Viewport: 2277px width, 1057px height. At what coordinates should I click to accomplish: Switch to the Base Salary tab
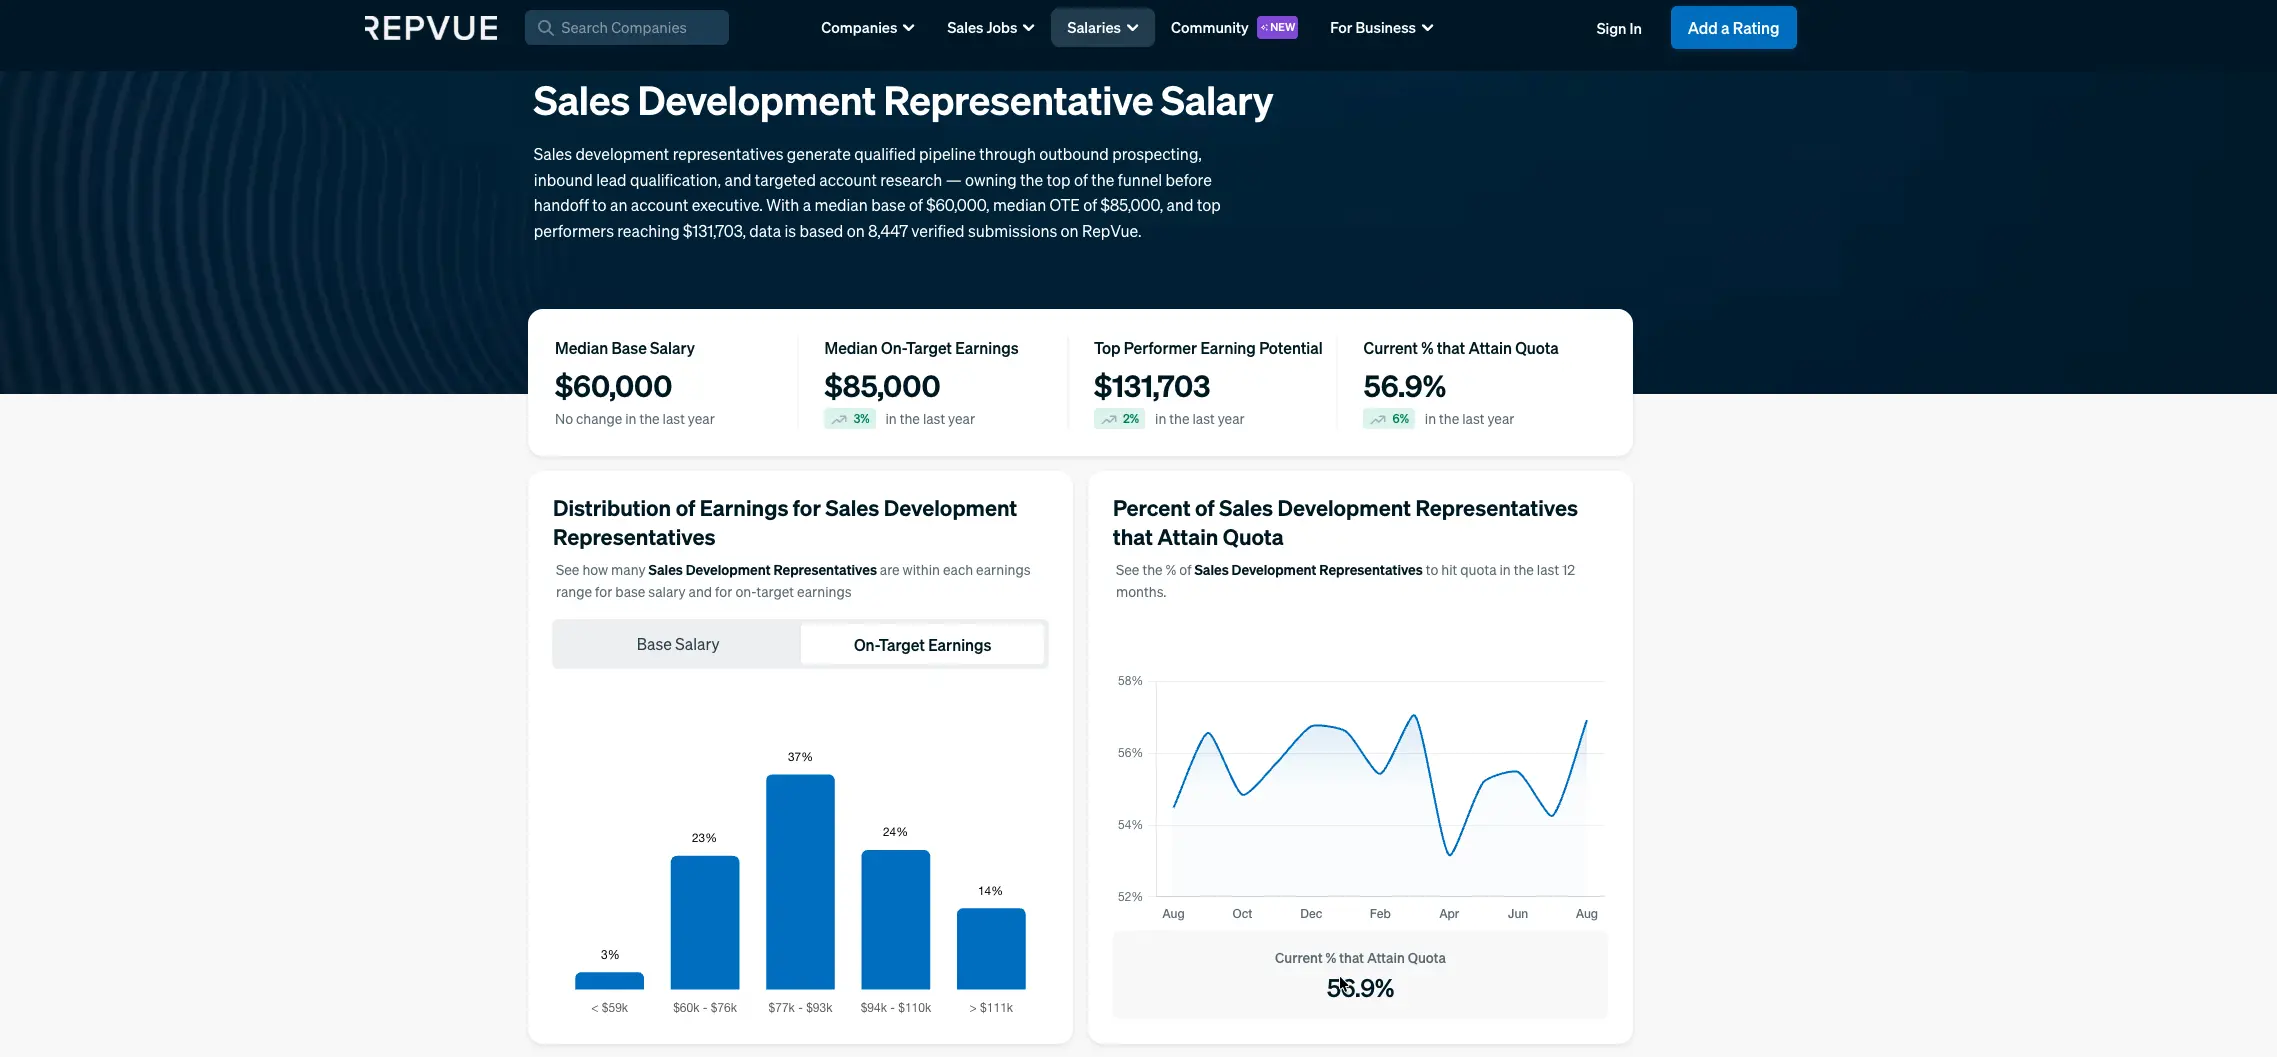(x=678, y=645)
